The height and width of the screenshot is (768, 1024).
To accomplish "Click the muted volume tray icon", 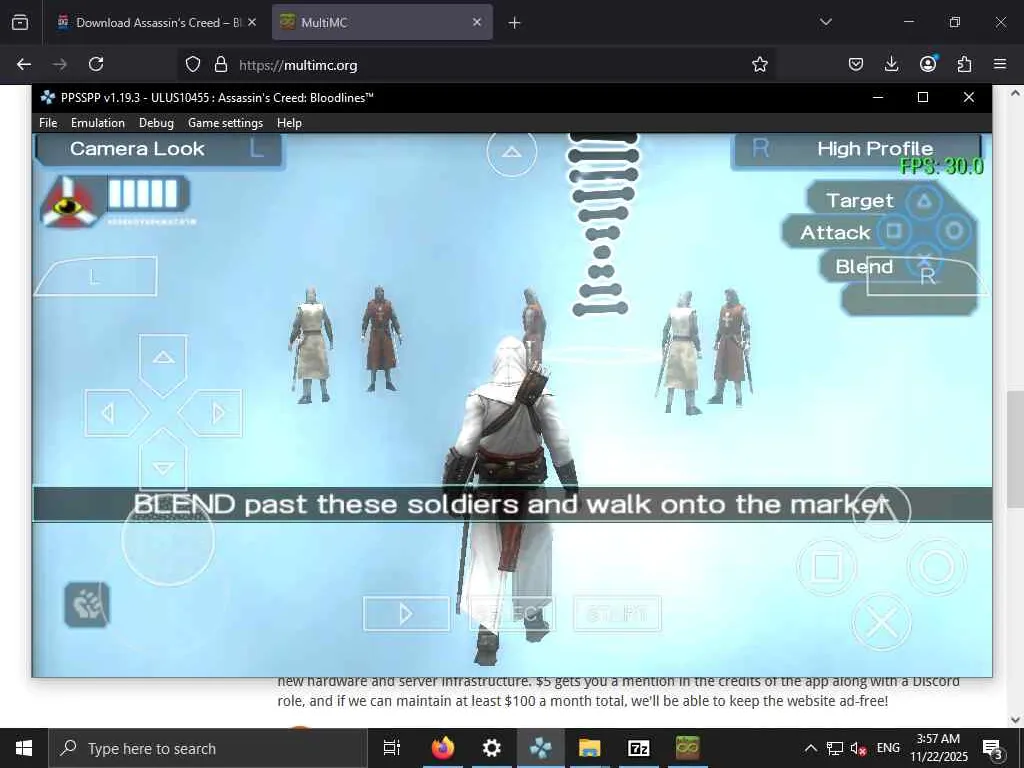I will point(859,748).
